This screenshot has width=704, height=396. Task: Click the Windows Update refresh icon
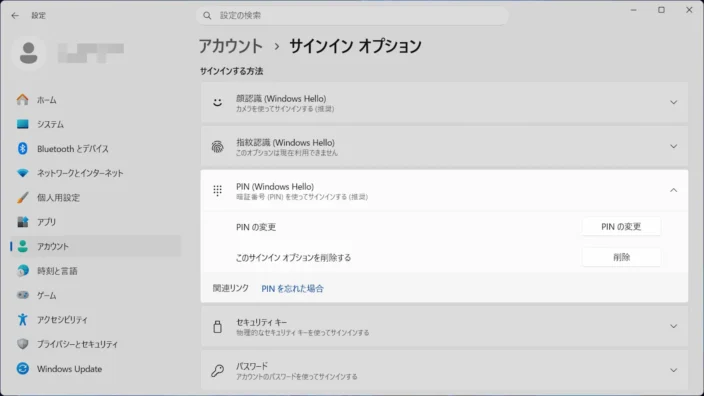pyautogui.click(x=22, y=369)
